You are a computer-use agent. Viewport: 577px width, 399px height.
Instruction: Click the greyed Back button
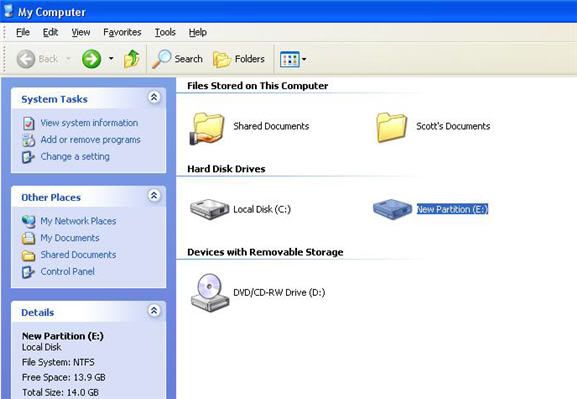[x=38, y=59]
